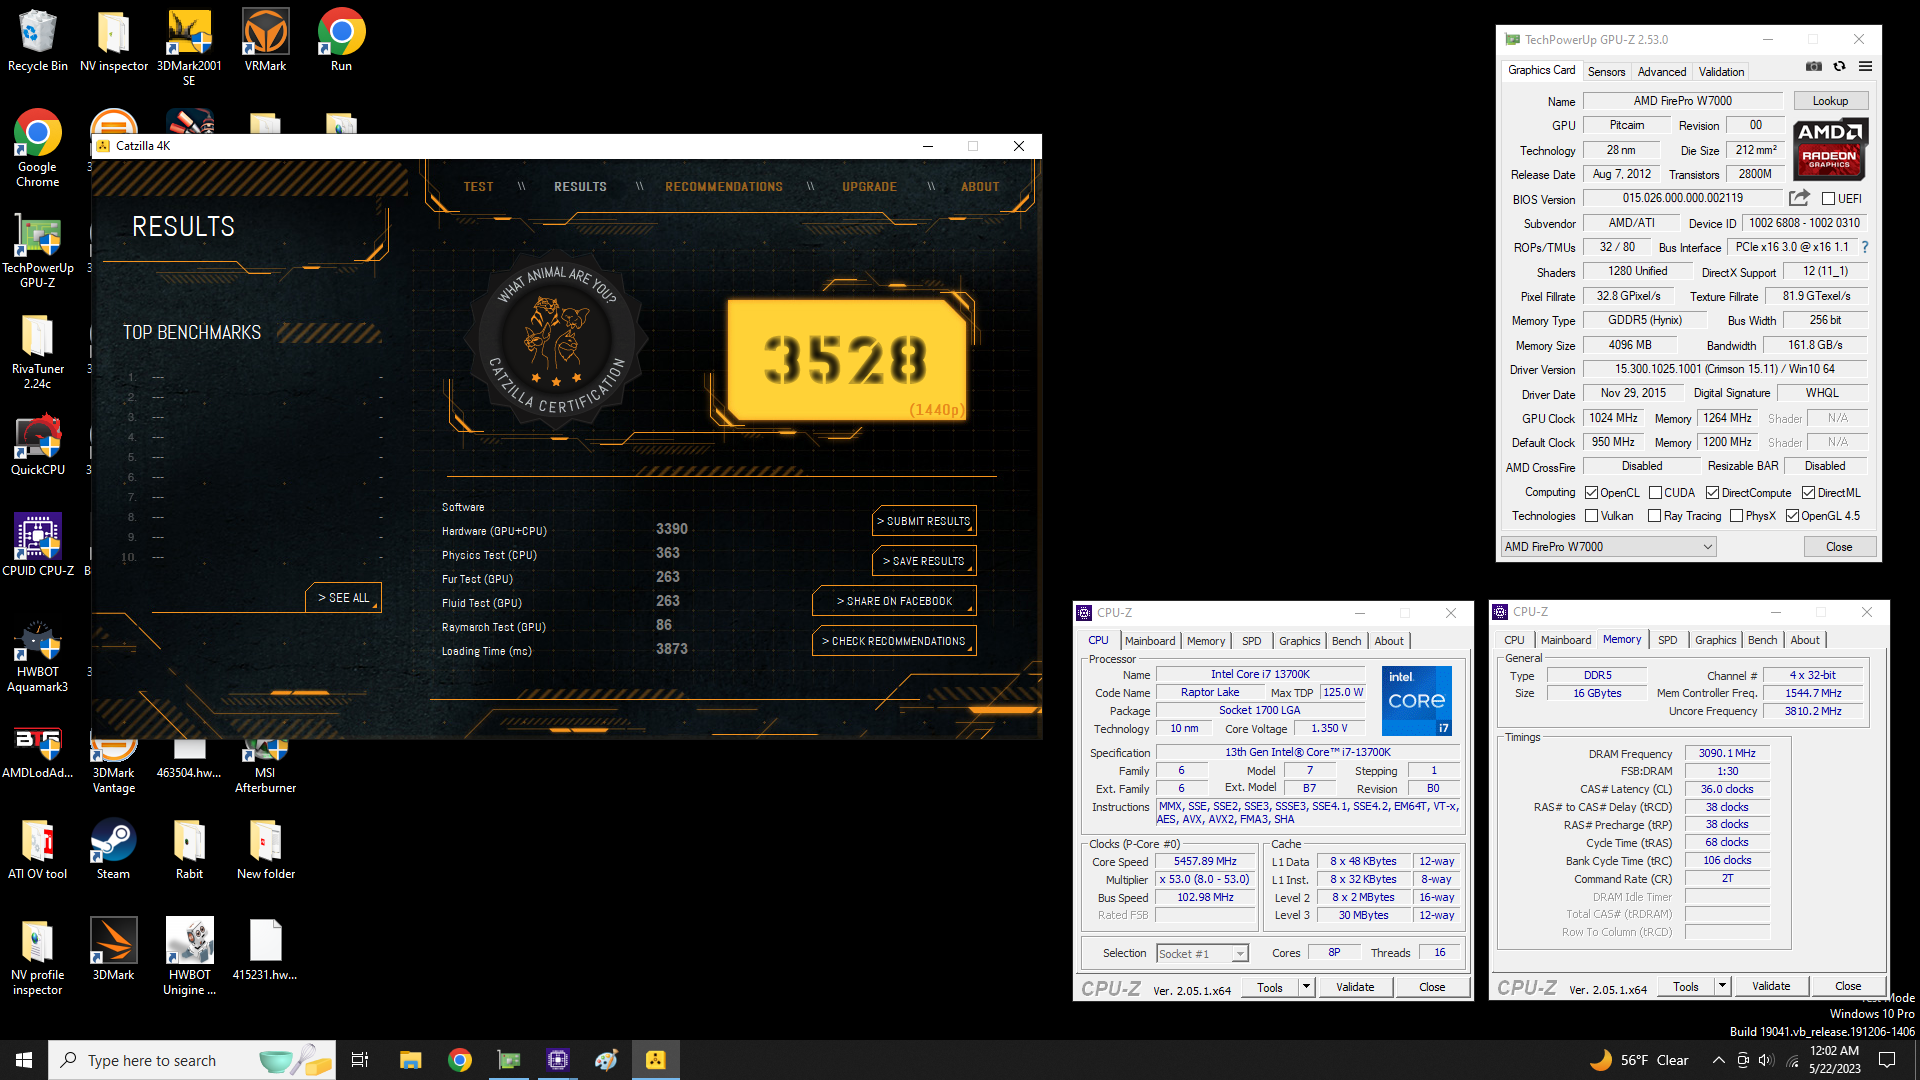Open the Run Chrome shortcut
The image size is (1920, 1080).
pos(341,41)
